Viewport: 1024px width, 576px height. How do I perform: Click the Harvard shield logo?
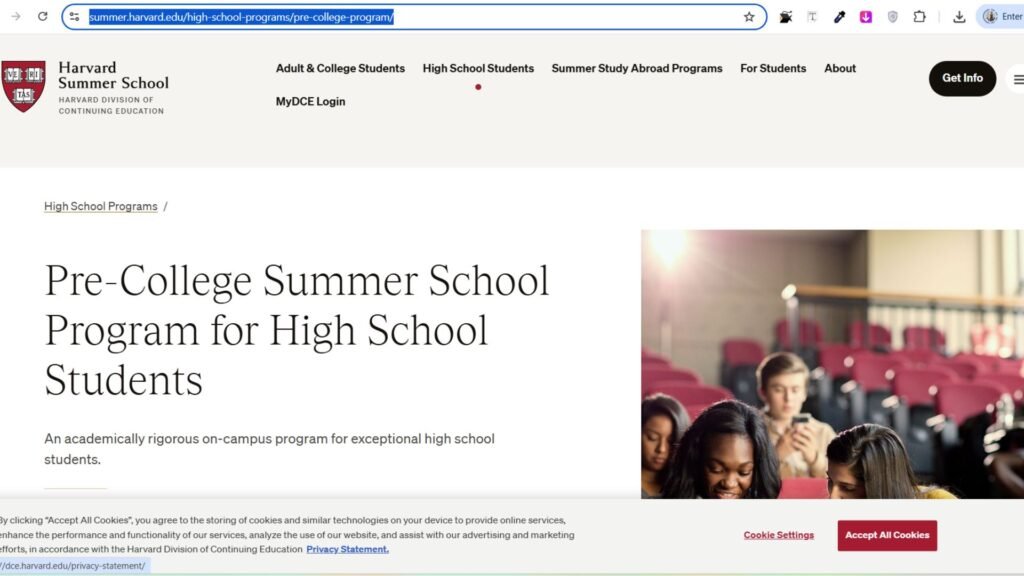(23, 86)
